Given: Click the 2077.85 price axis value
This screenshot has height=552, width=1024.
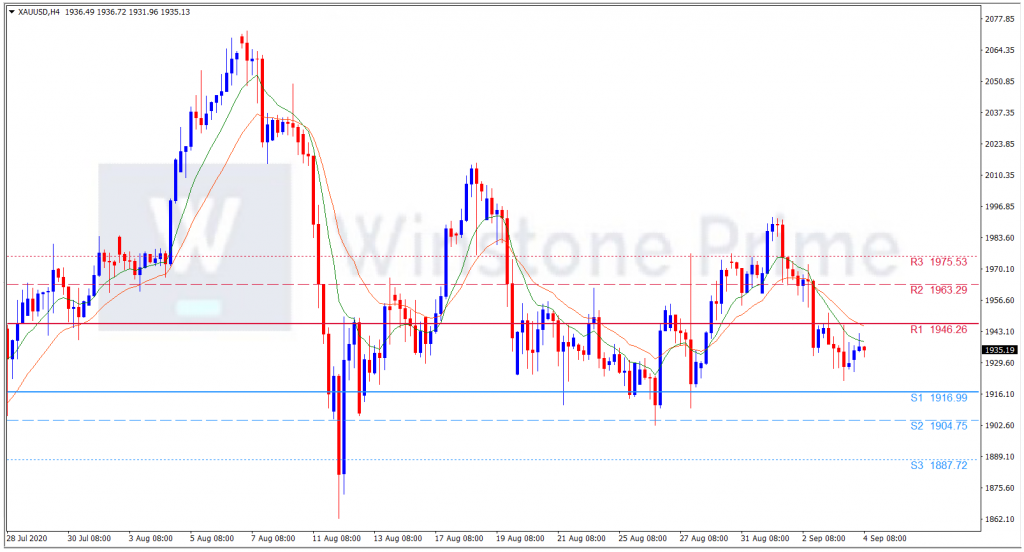Looking at the screenshot, I should 1000,19.
